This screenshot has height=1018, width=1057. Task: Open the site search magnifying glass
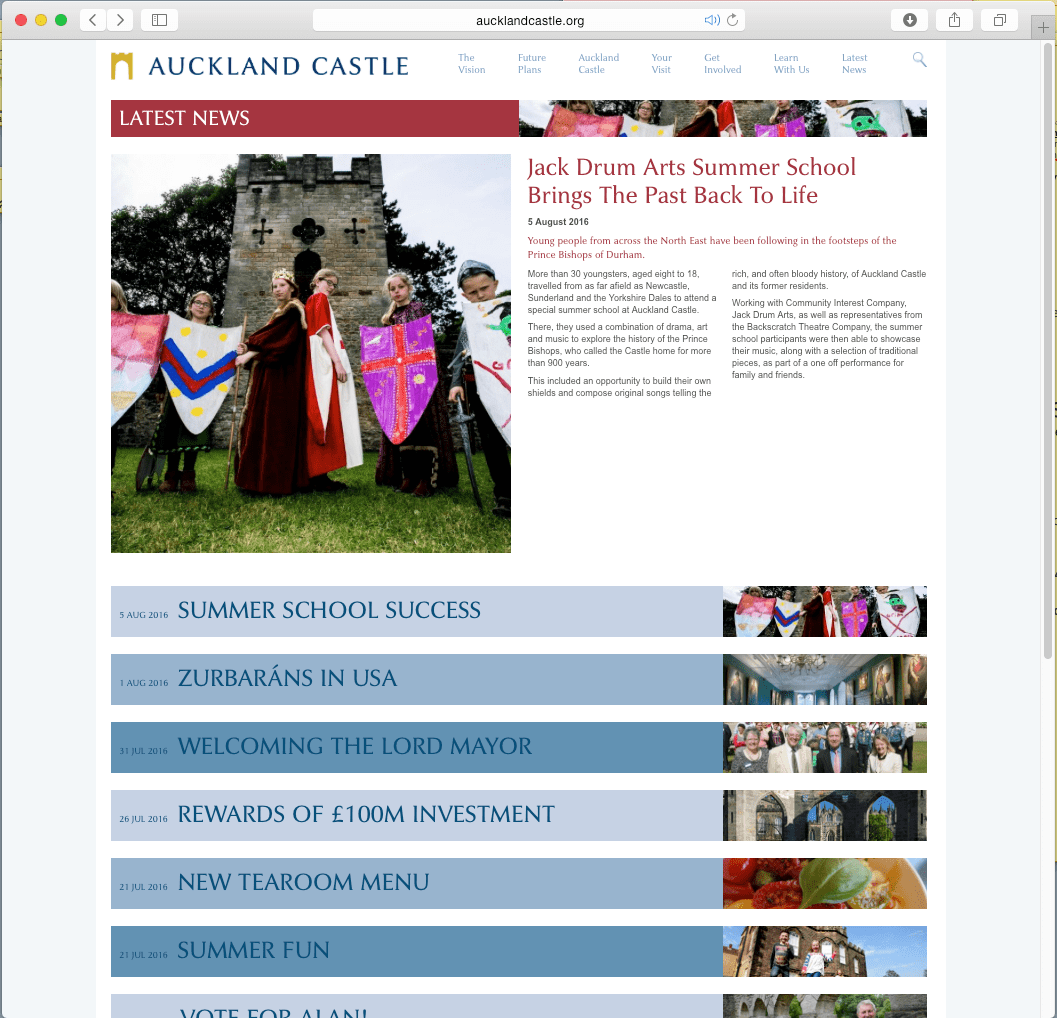pos(919,59)
